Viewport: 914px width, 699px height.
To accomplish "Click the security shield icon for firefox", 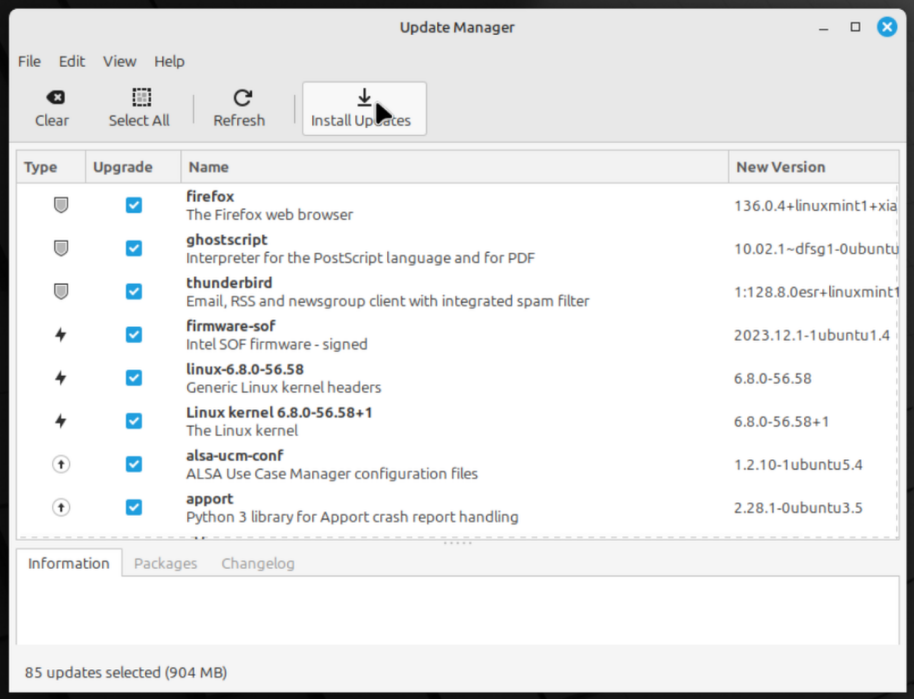I will pyautogui.click(x=61, y=205).
